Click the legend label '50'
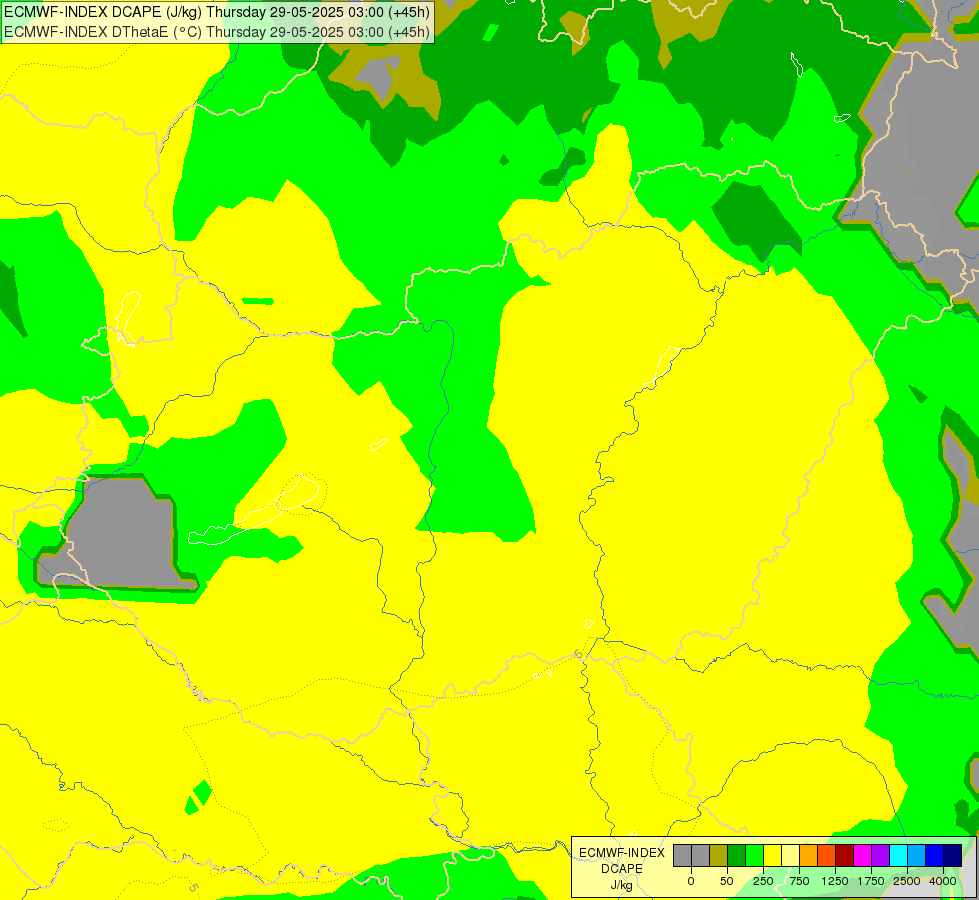Viewport: 979px width, 900px height. [x=727, y=881]
